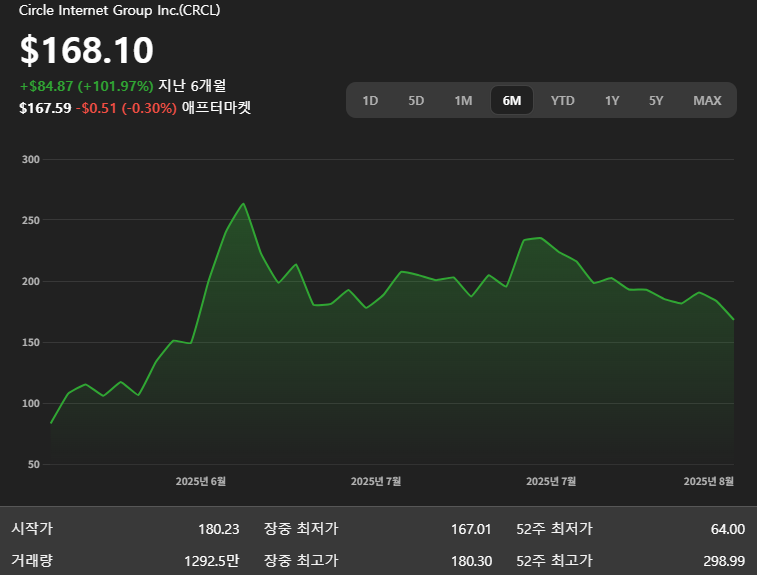Click the rightmost end of the price line

point(733,319)
